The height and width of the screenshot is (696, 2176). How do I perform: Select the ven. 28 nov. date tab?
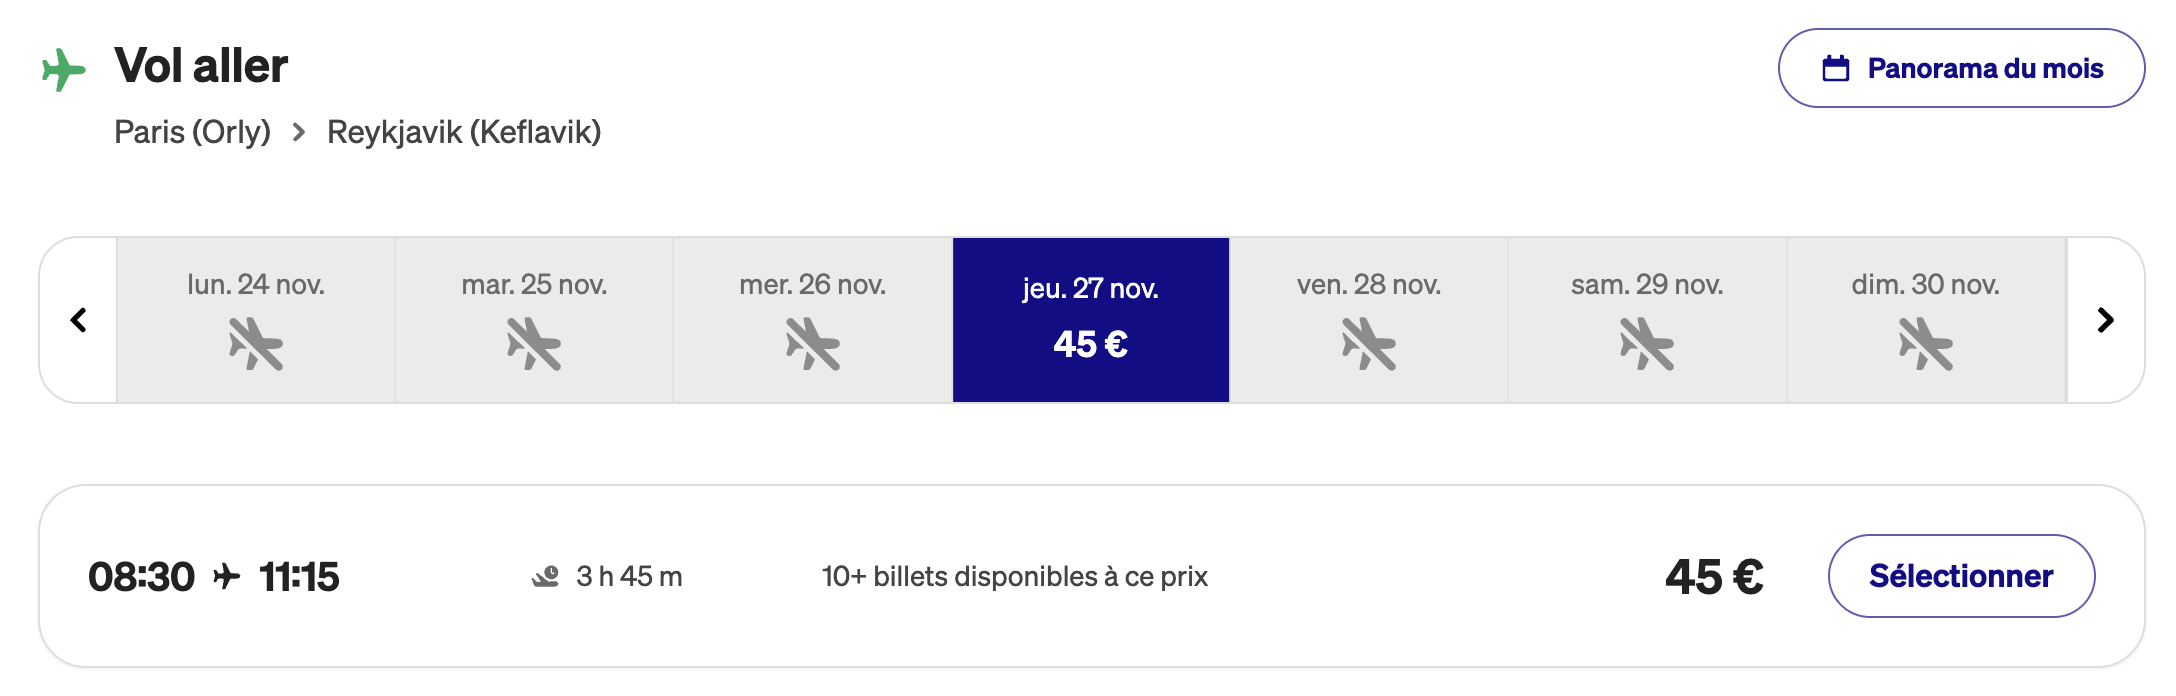(x=1368, y=320)
